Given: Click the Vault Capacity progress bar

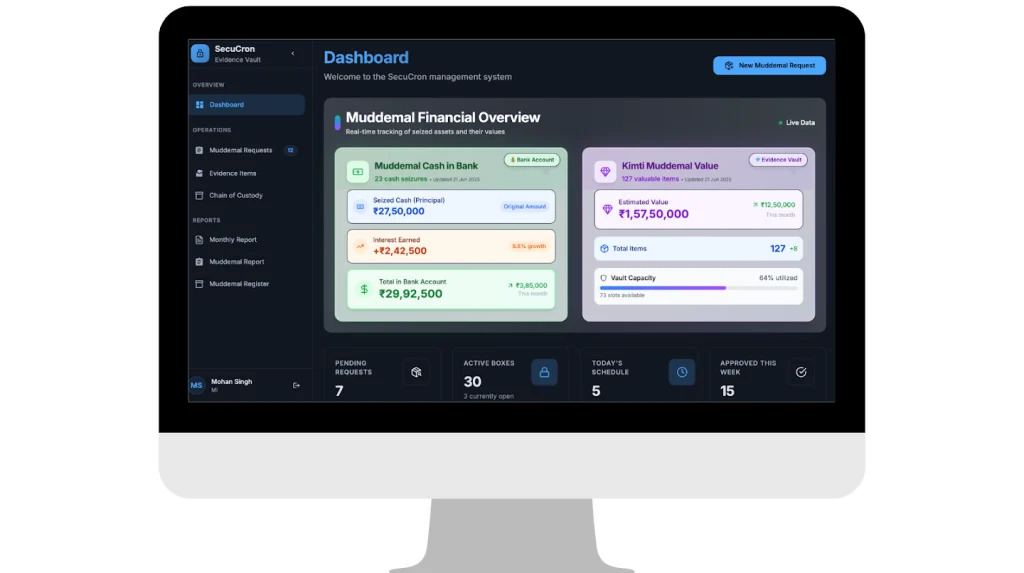Looking at the screenshot, I should click(698, 288).
